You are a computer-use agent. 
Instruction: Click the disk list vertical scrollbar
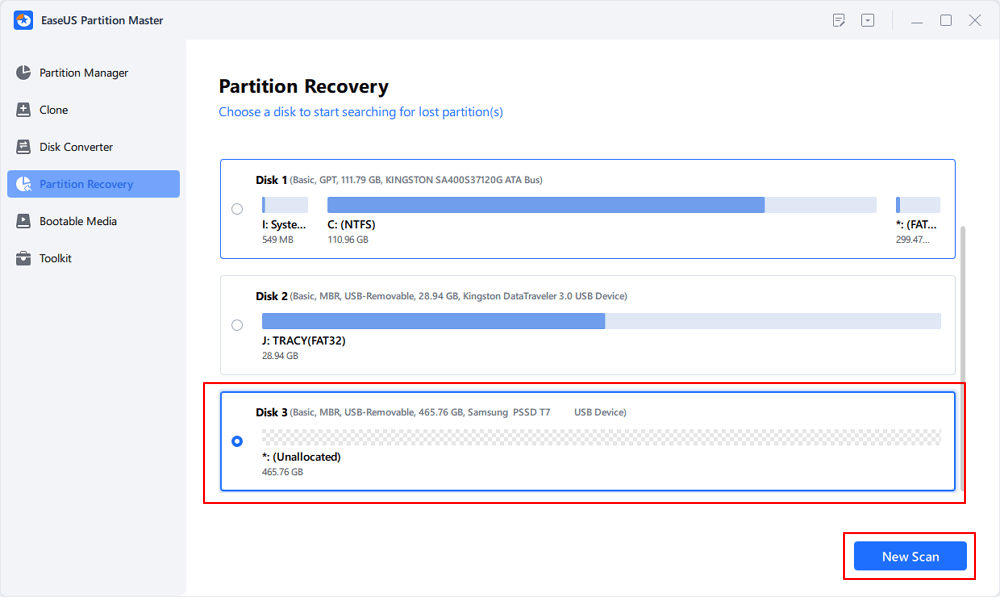point(964,300)
